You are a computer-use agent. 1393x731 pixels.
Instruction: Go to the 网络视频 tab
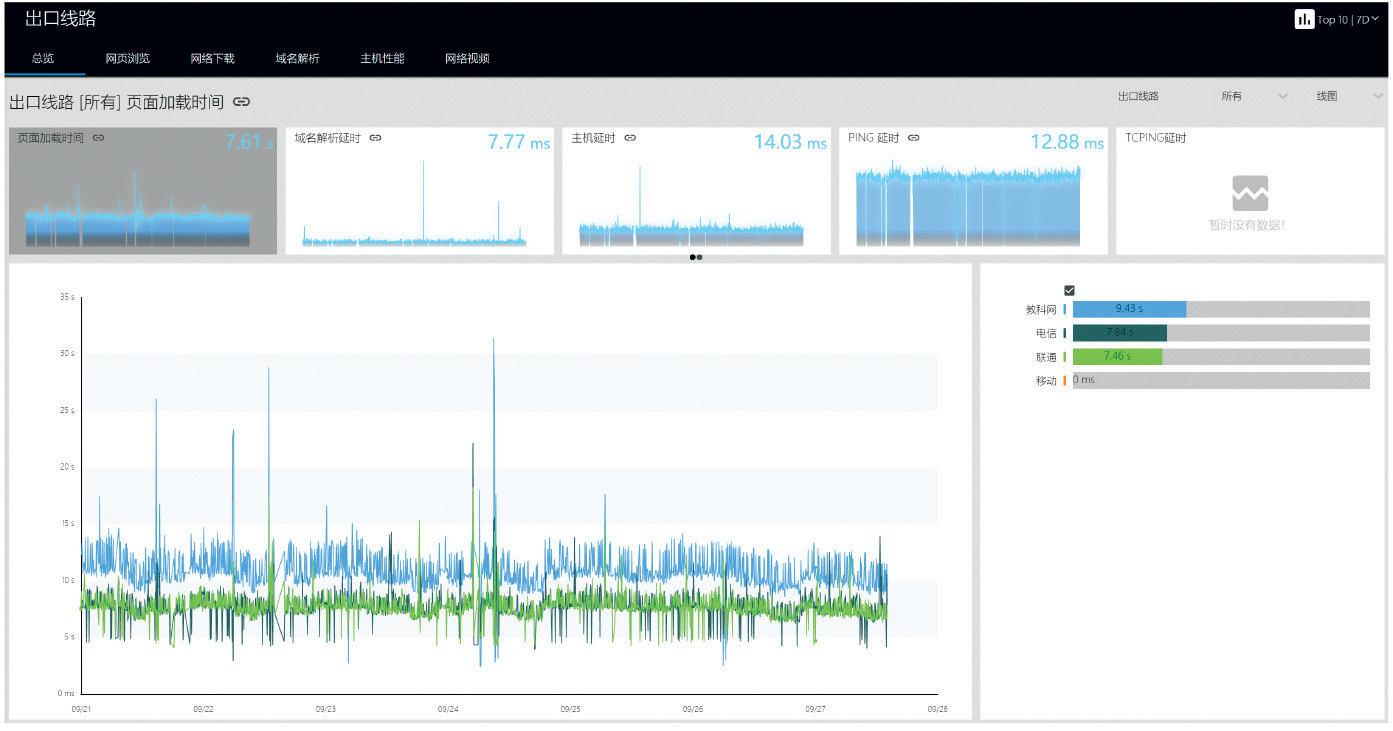pyautogui.click(x=467, y=58)
